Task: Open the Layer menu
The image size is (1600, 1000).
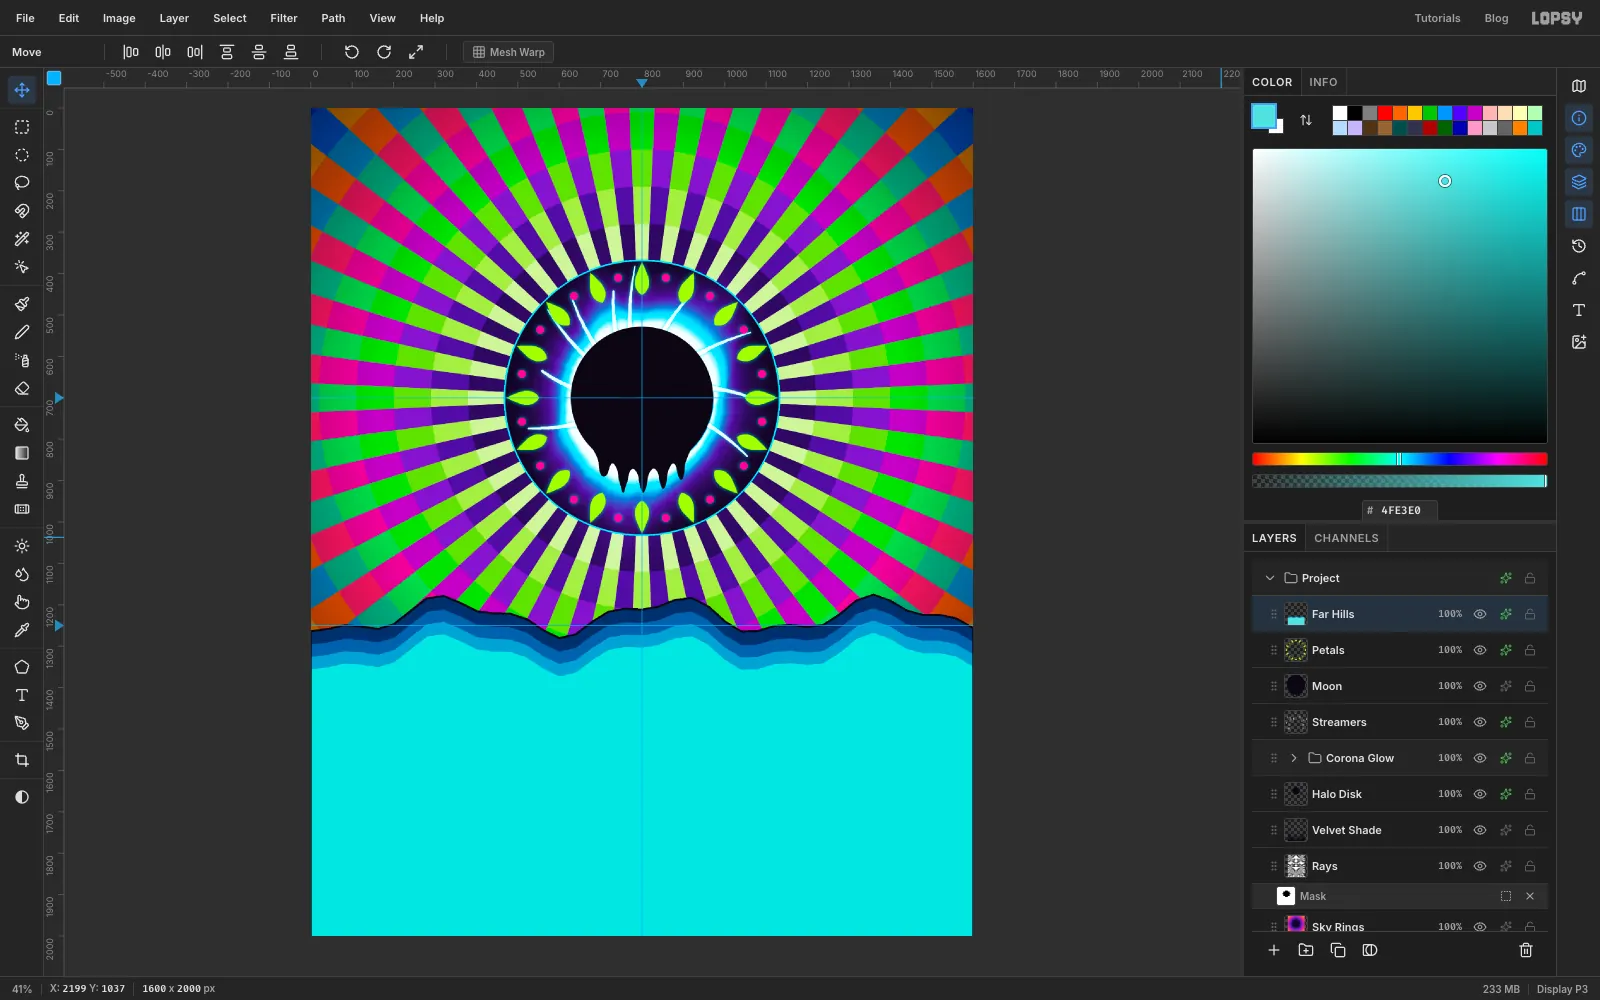Action: pos(174,18)
